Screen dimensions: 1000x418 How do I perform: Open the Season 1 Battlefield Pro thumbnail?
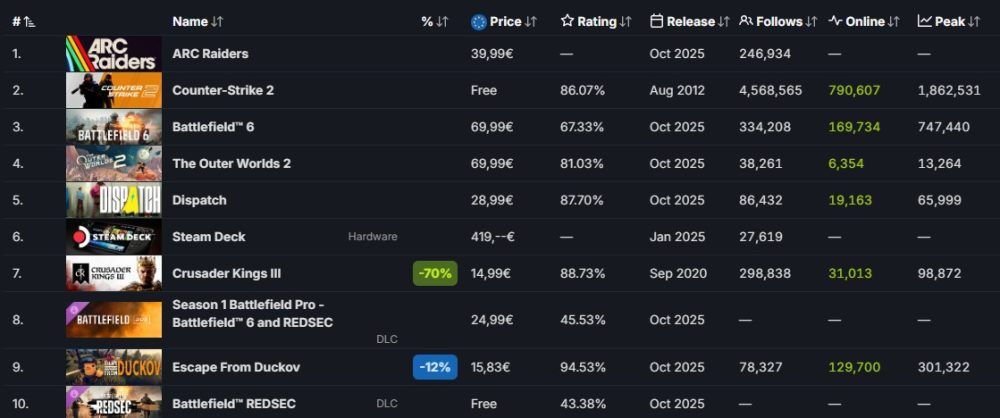(x=114, y=320)
